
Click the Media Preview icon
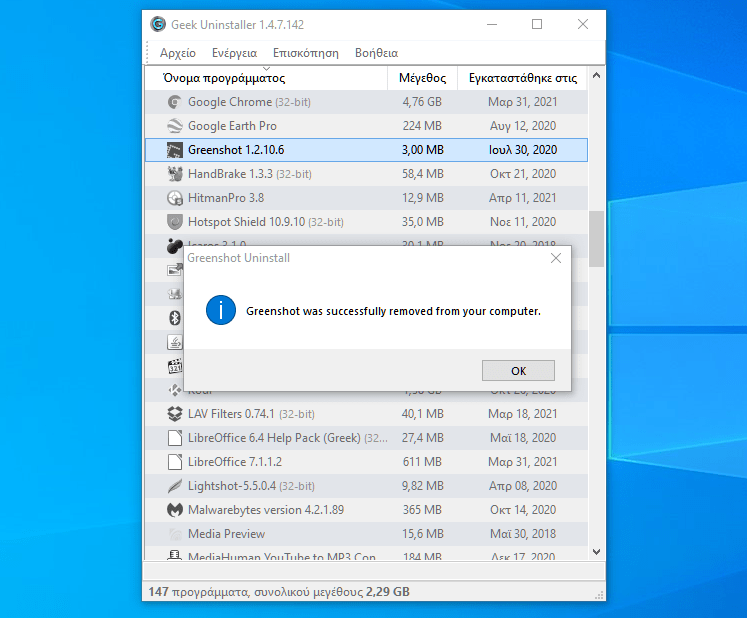tap(175, 534)
